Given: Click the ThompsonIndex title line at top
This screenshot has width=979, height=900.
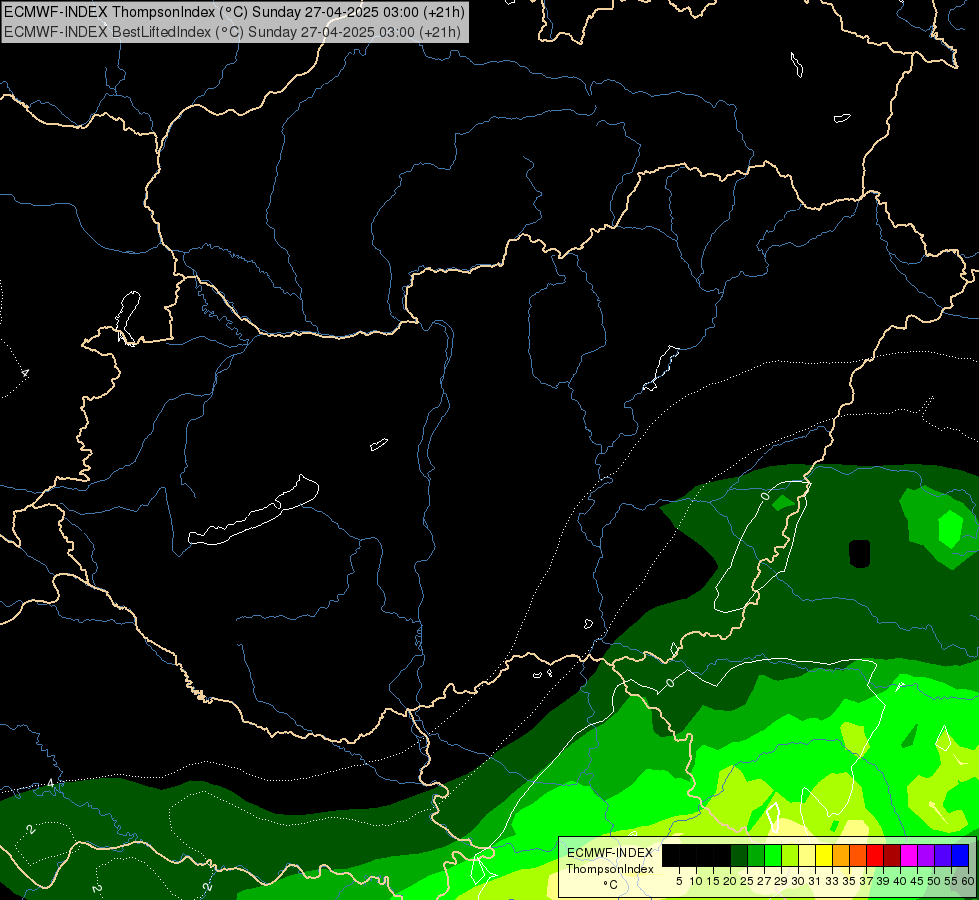Looking at the screenshot, I should click(234, 12).
